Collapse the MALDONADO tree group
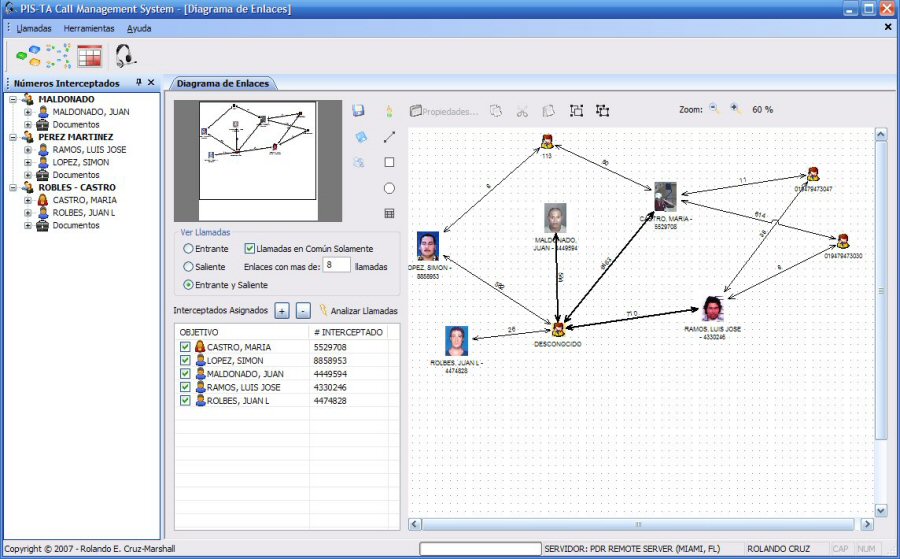 click(13, 100)
